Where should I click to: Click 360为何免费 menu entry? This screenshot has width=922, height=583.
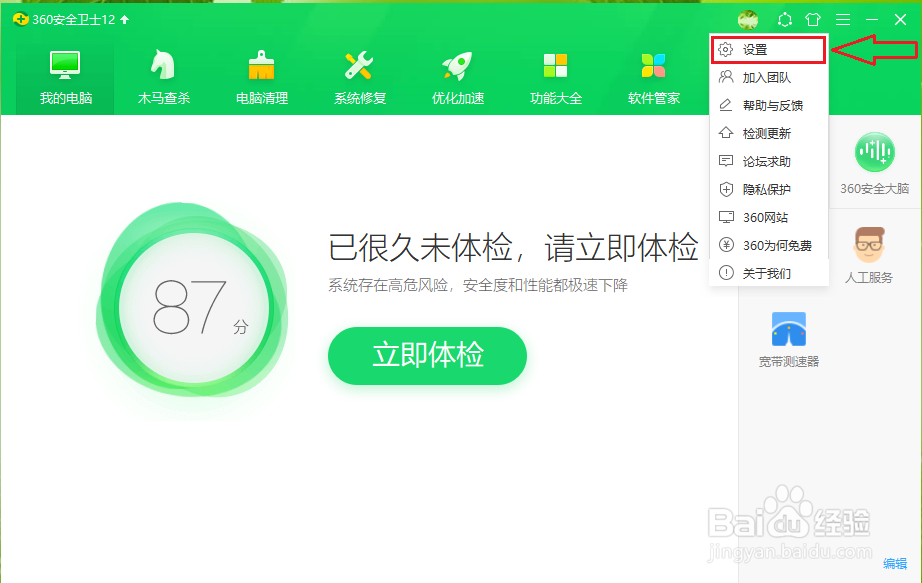coord(769,245)
